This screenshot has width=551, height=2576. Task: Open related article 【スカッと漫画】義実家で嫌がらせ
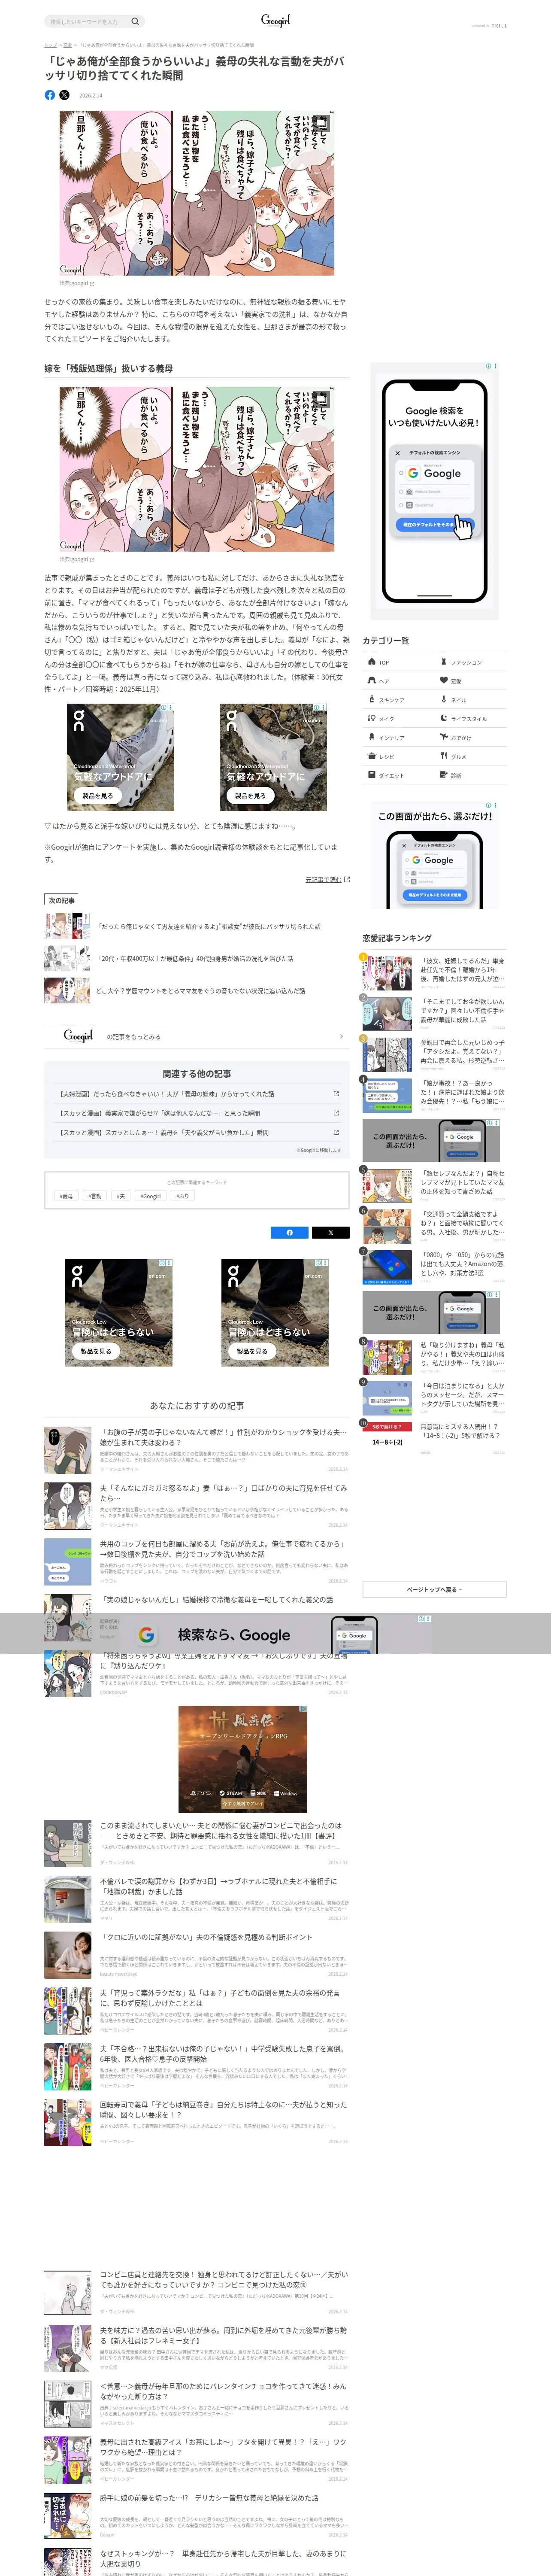tap(197, 1113)
